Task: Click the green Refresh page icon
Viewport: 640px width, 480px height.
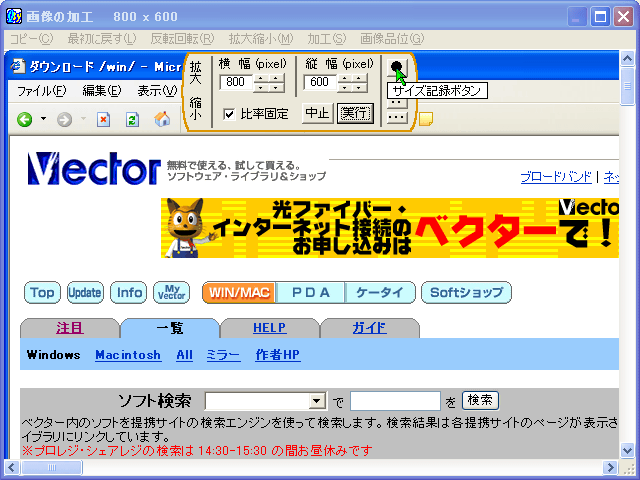Action: [x=132, y=120]
